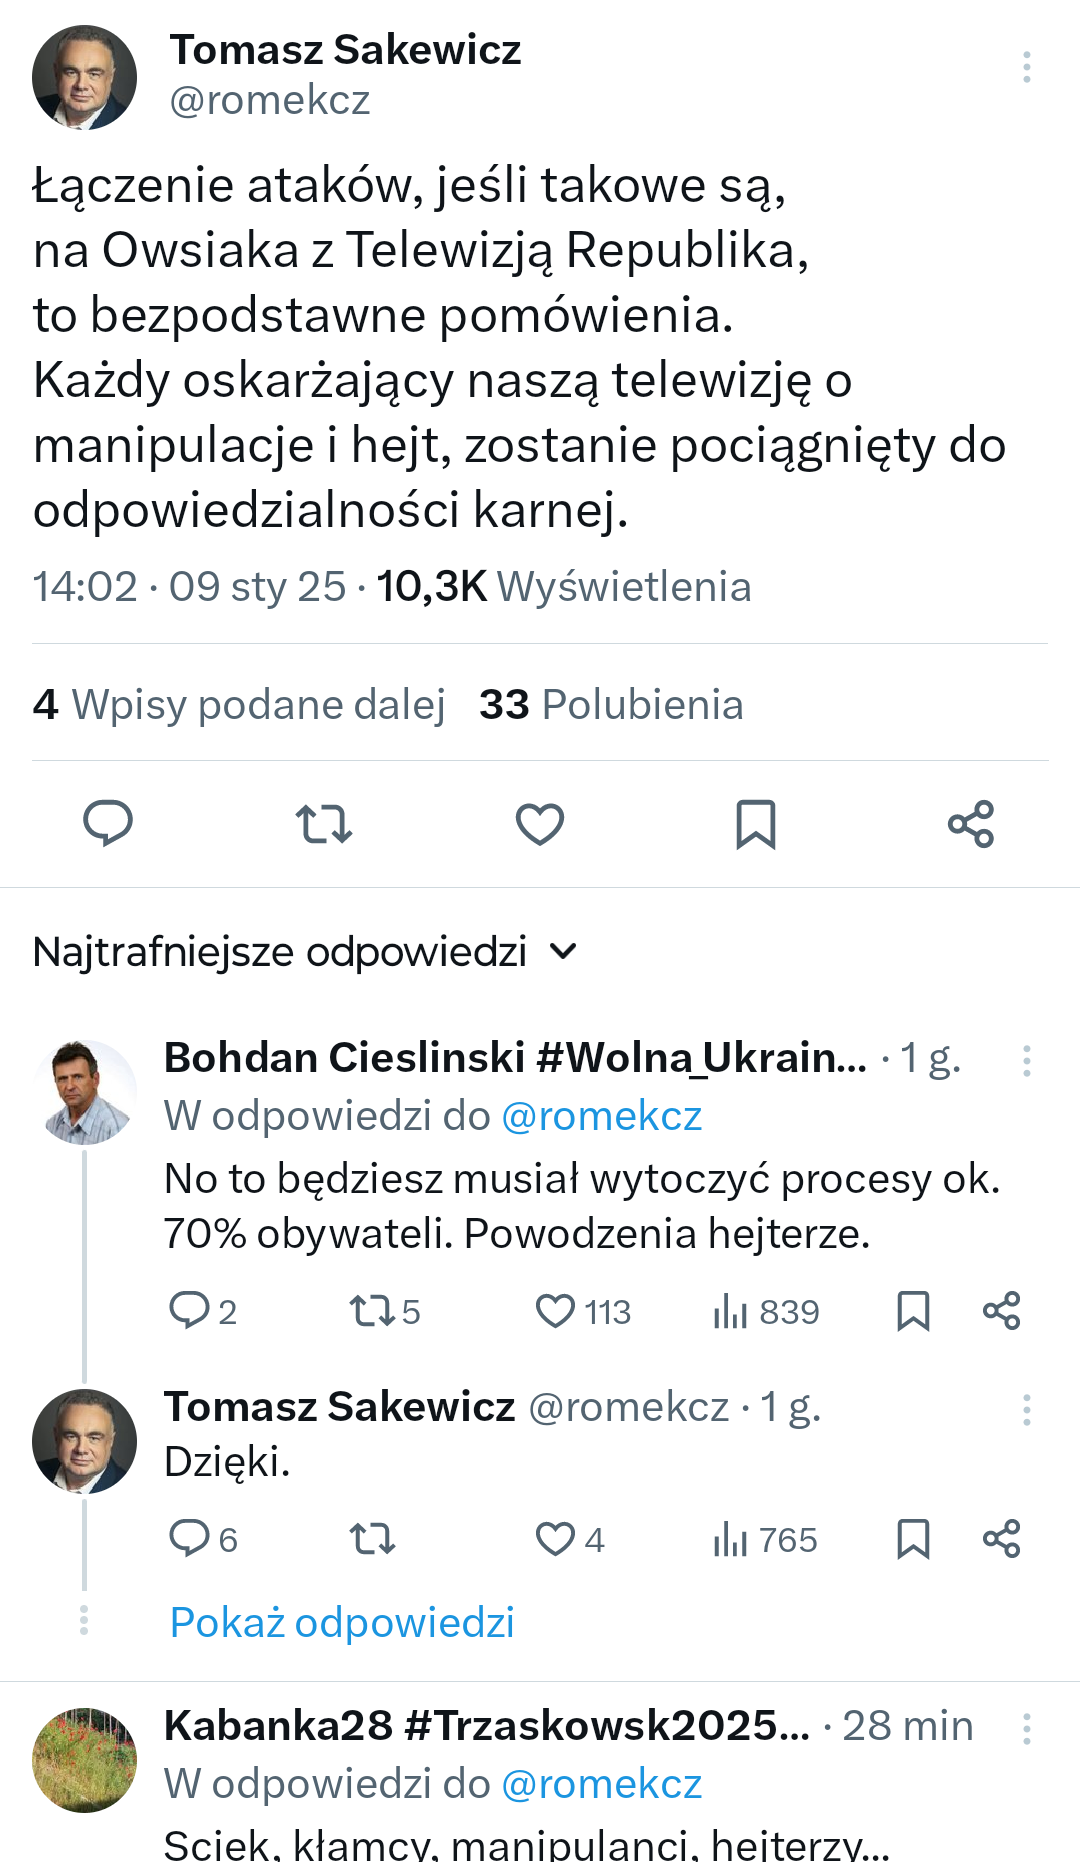
Task: Share the Dzięki reply
Action: tap(1001, 1539)
